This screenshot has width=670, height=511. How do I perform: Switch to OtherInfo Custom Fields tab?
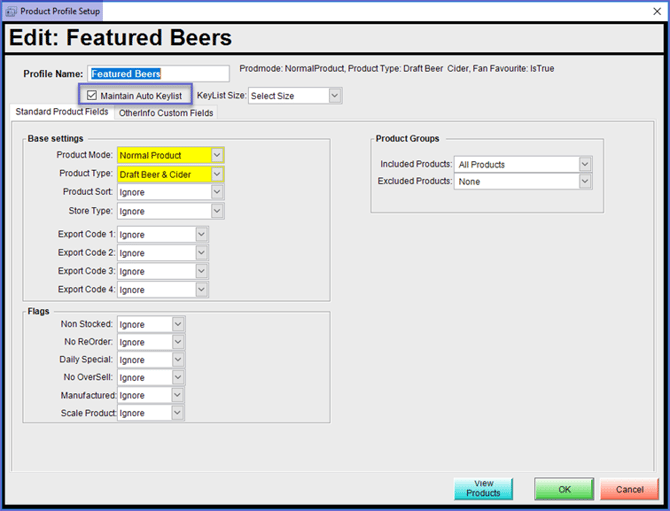(166, 113)
